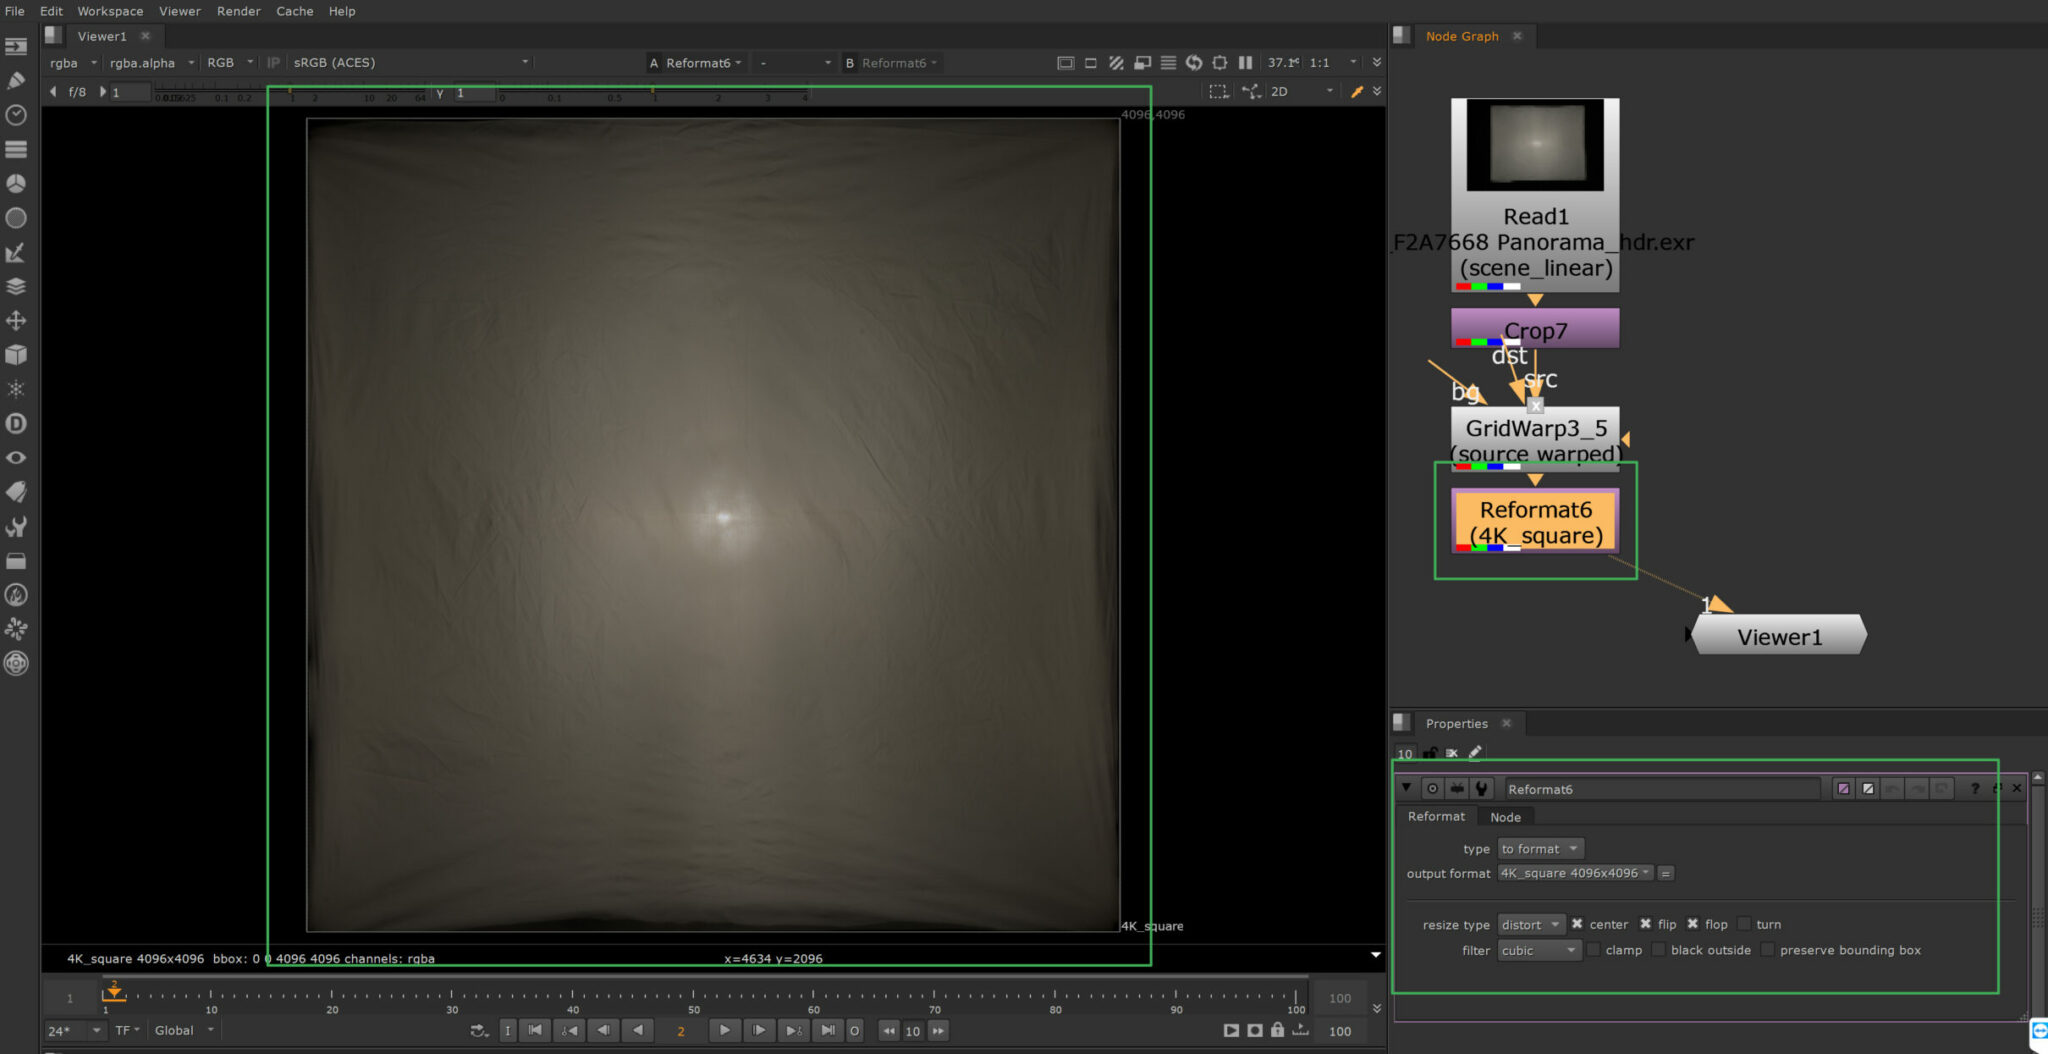Open the Render menu
The image size is (2048, 1054).
point(238,11)
